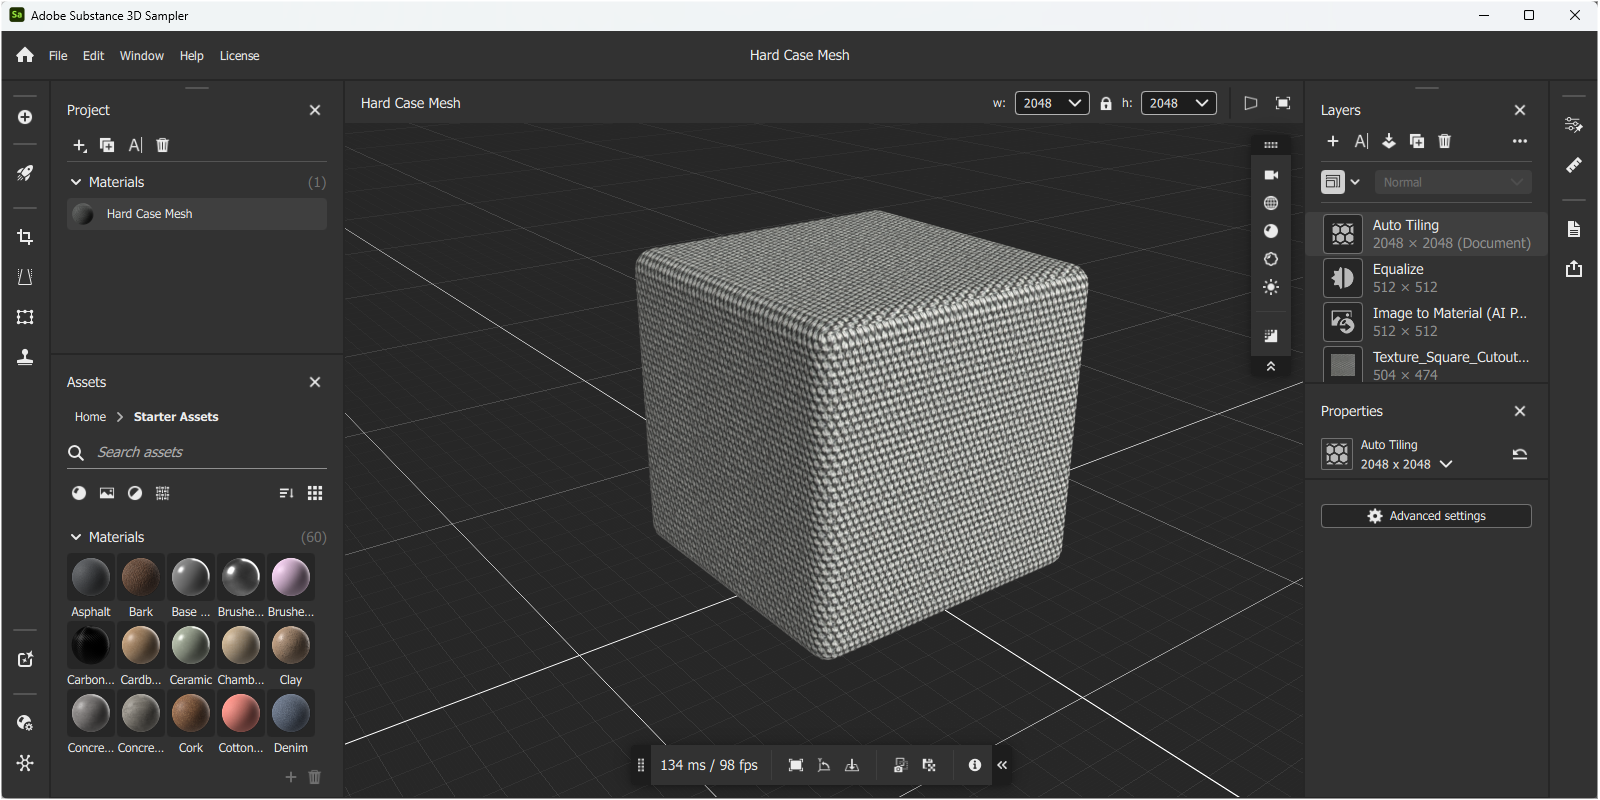1600x800 pixels.
Task: Collapse the Materials section in Project panel
Action: click(76, 182)
